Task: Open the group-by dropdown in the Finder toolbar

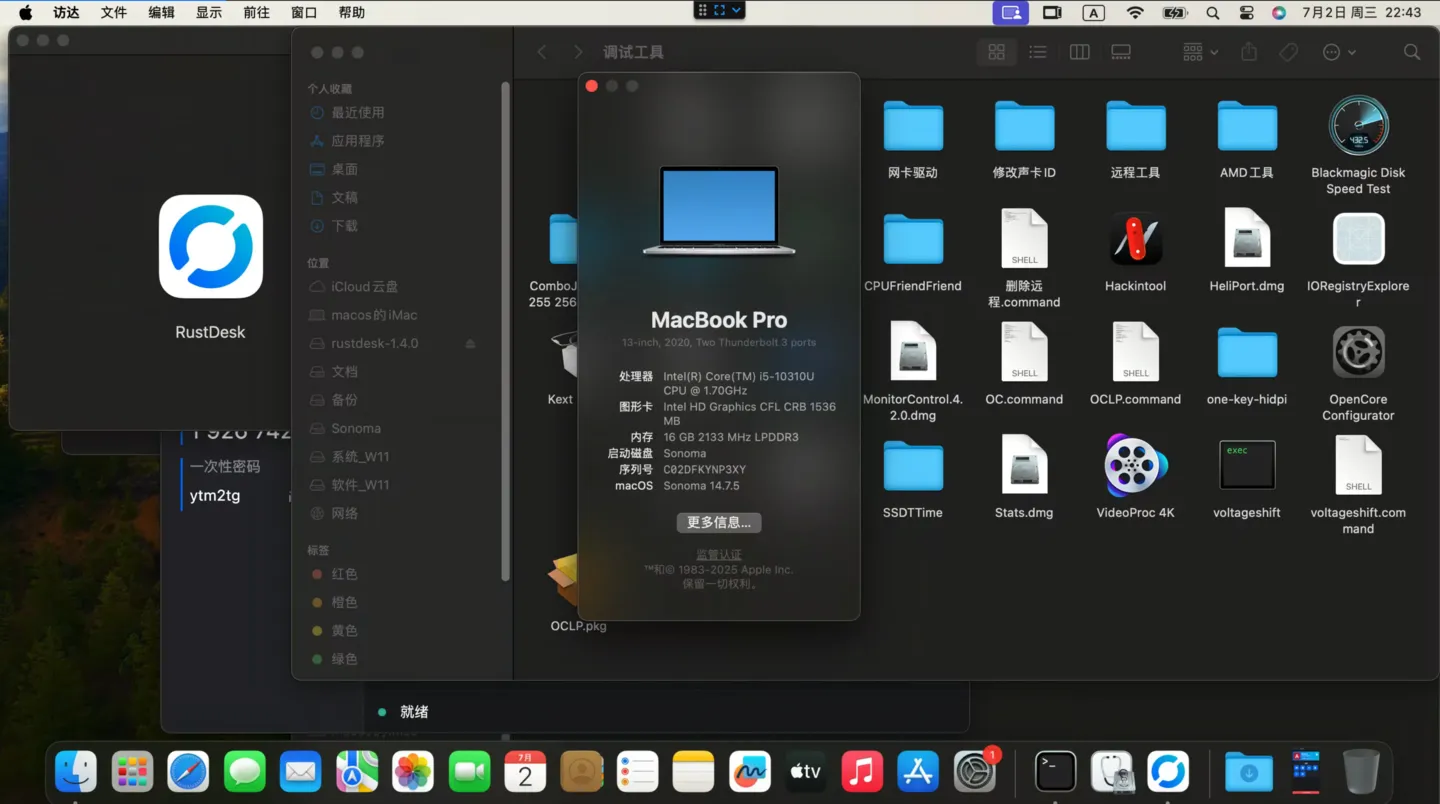Action: (1200, 52)
